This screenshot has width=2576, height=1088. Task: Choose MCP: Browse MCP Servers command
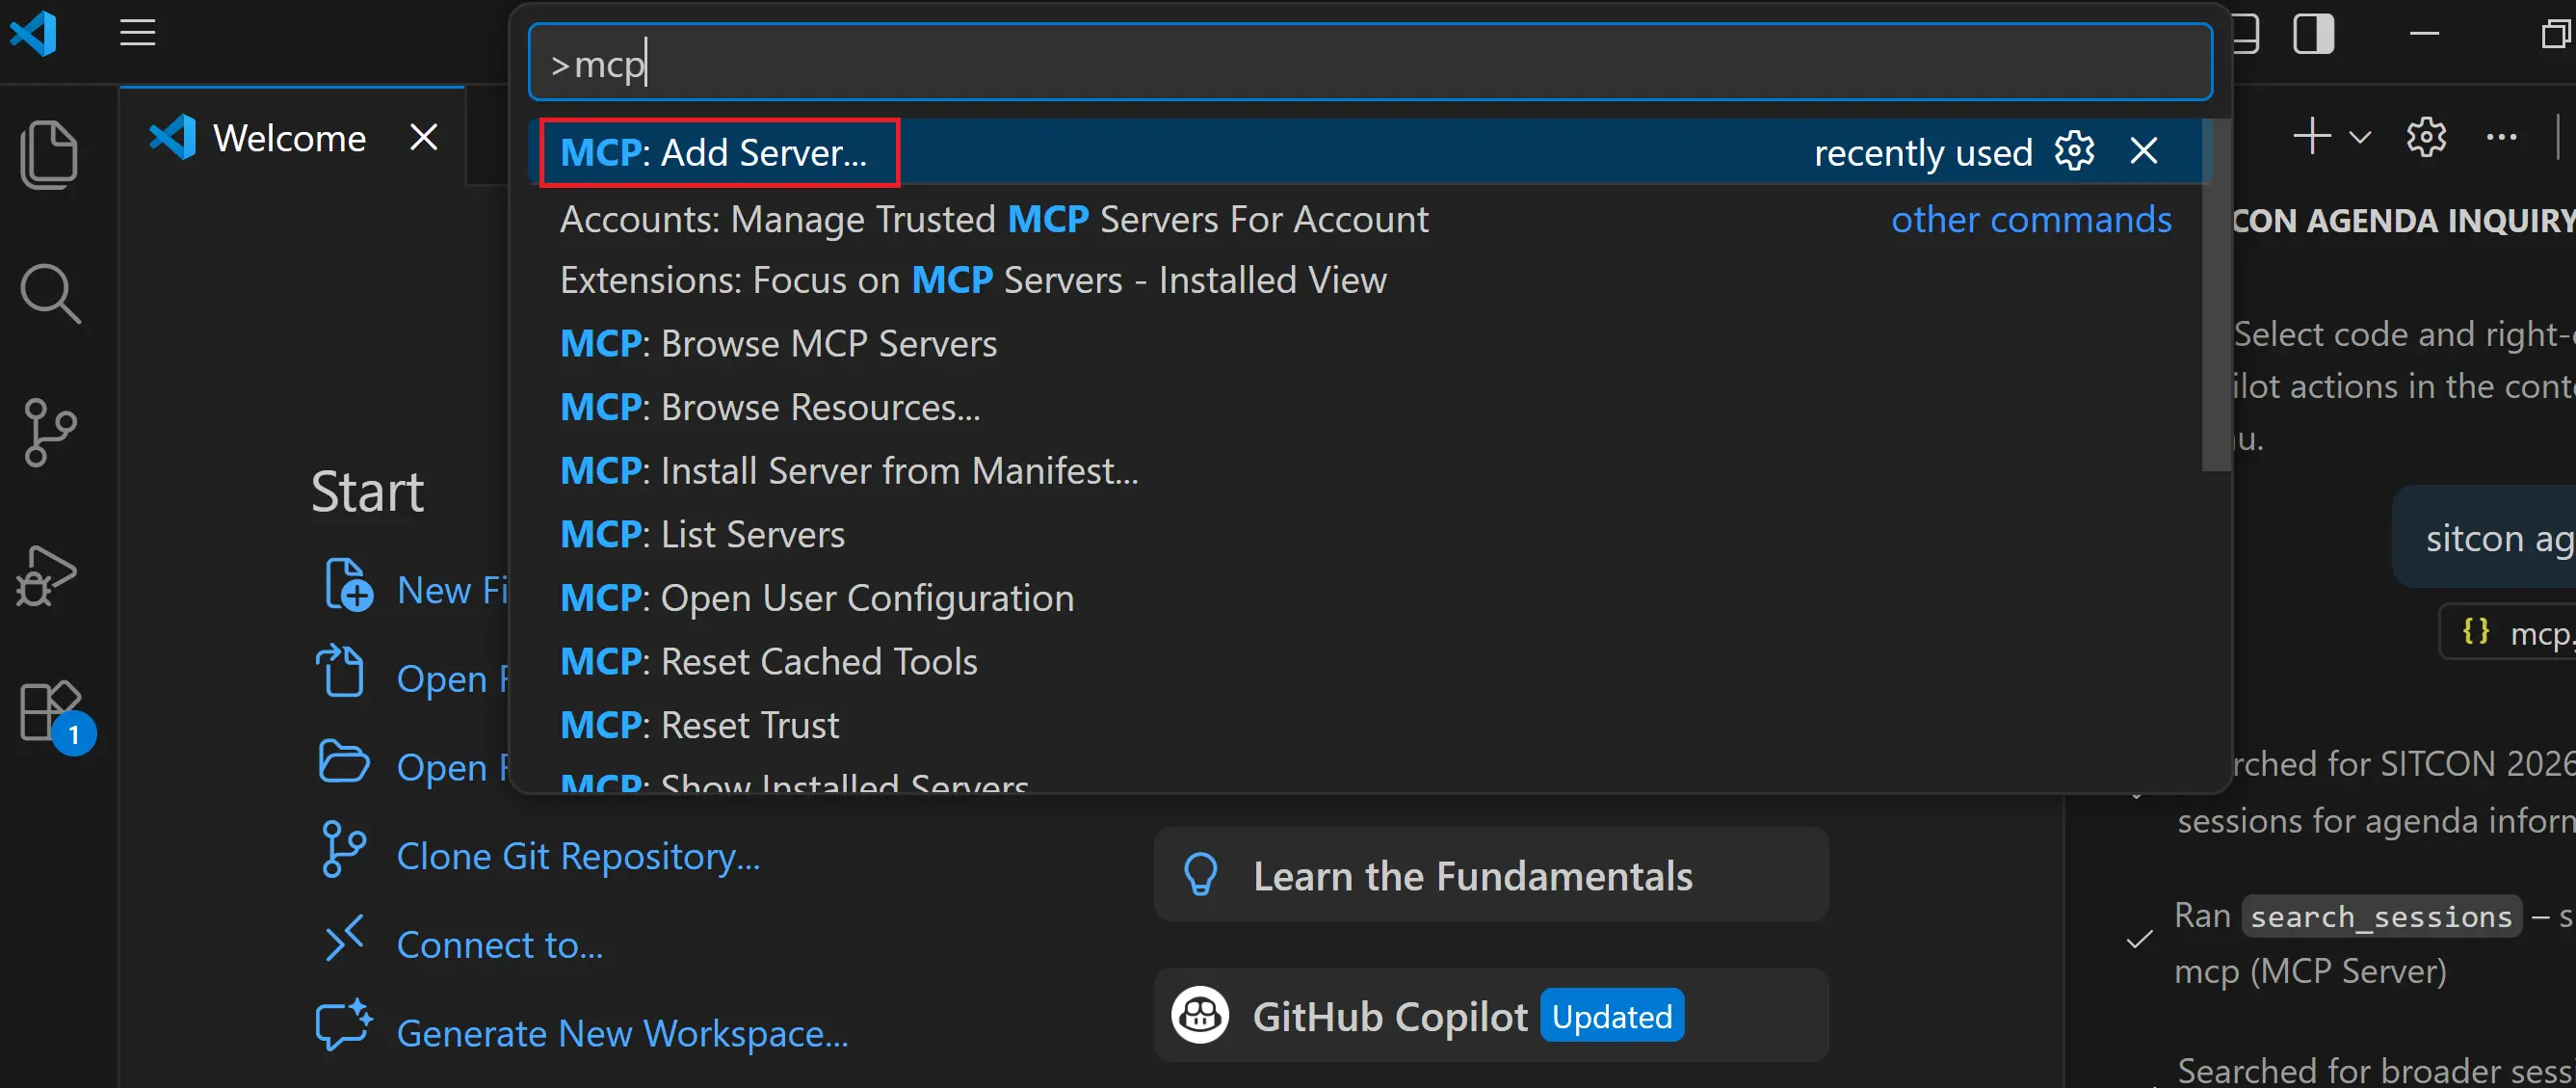pos(778,344)
